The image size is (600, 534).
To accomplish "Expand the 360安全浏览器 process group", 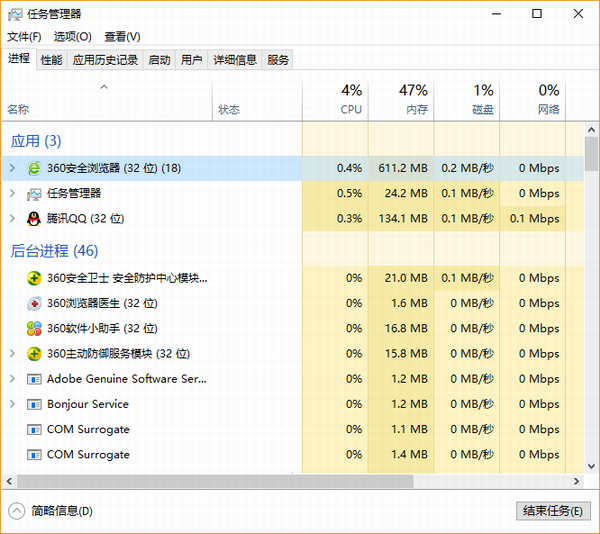I will tap(13, 168).
